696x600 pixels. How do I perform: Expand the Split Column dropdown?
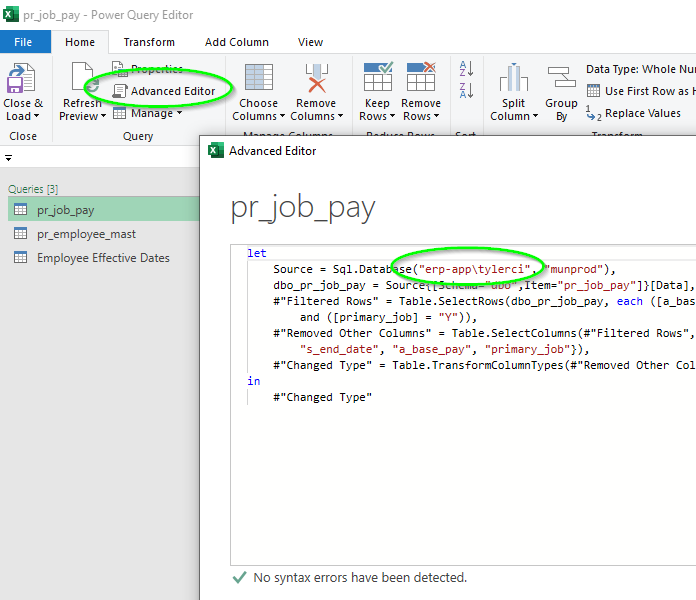[x=535, y=116]
